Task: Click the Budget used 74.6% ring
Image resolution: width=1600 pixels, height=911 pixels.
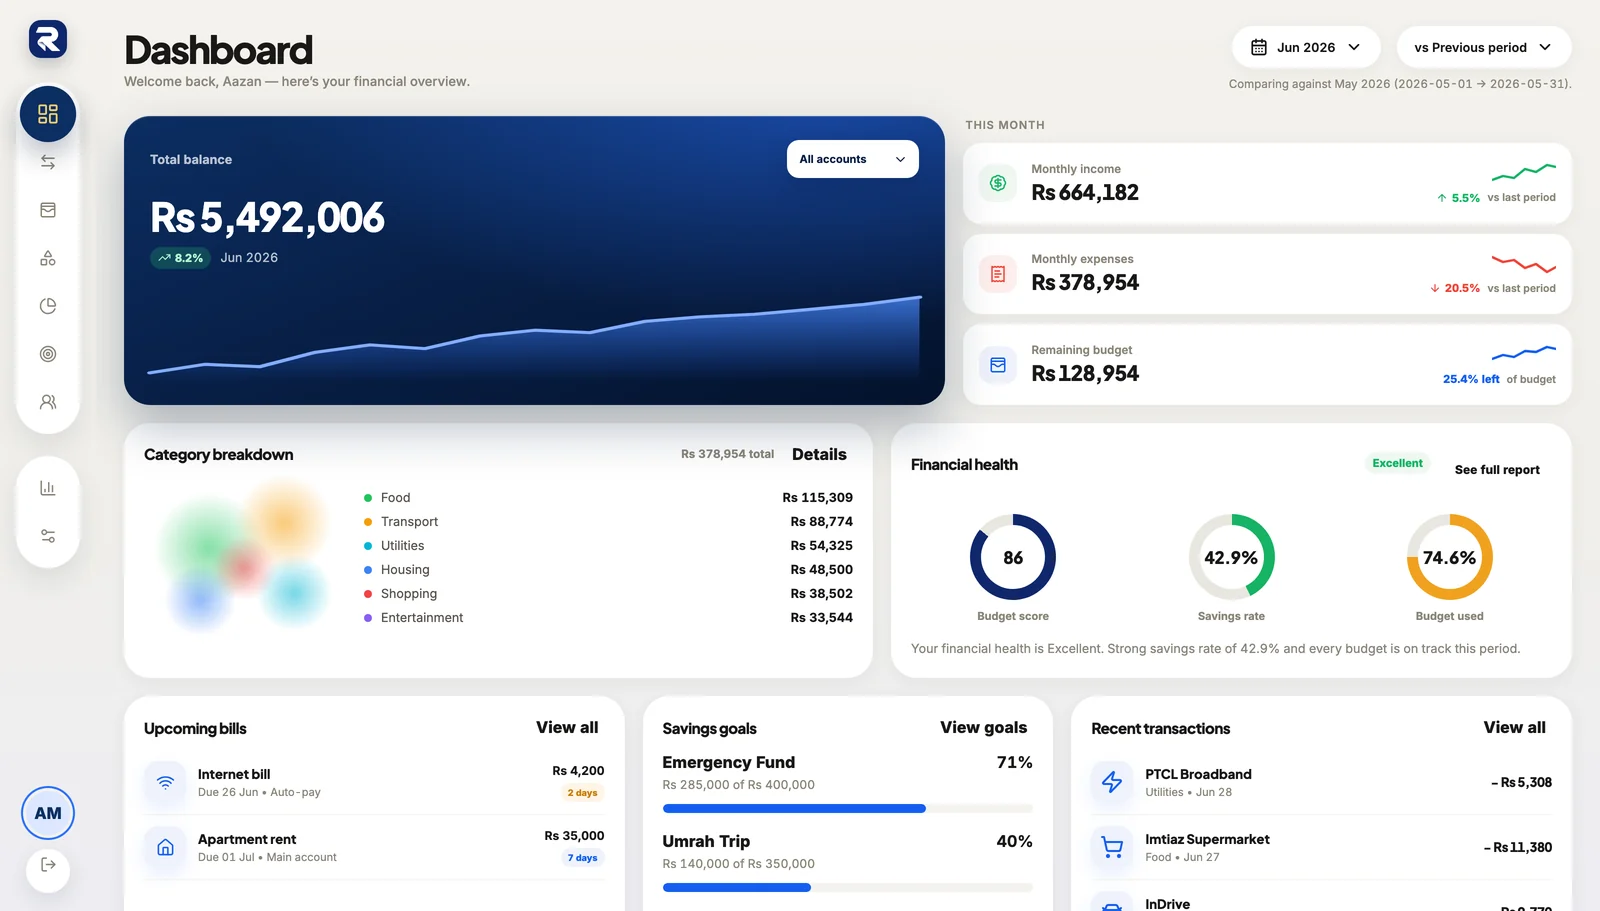Action: pyautogui.click(x=1449, y=557)
